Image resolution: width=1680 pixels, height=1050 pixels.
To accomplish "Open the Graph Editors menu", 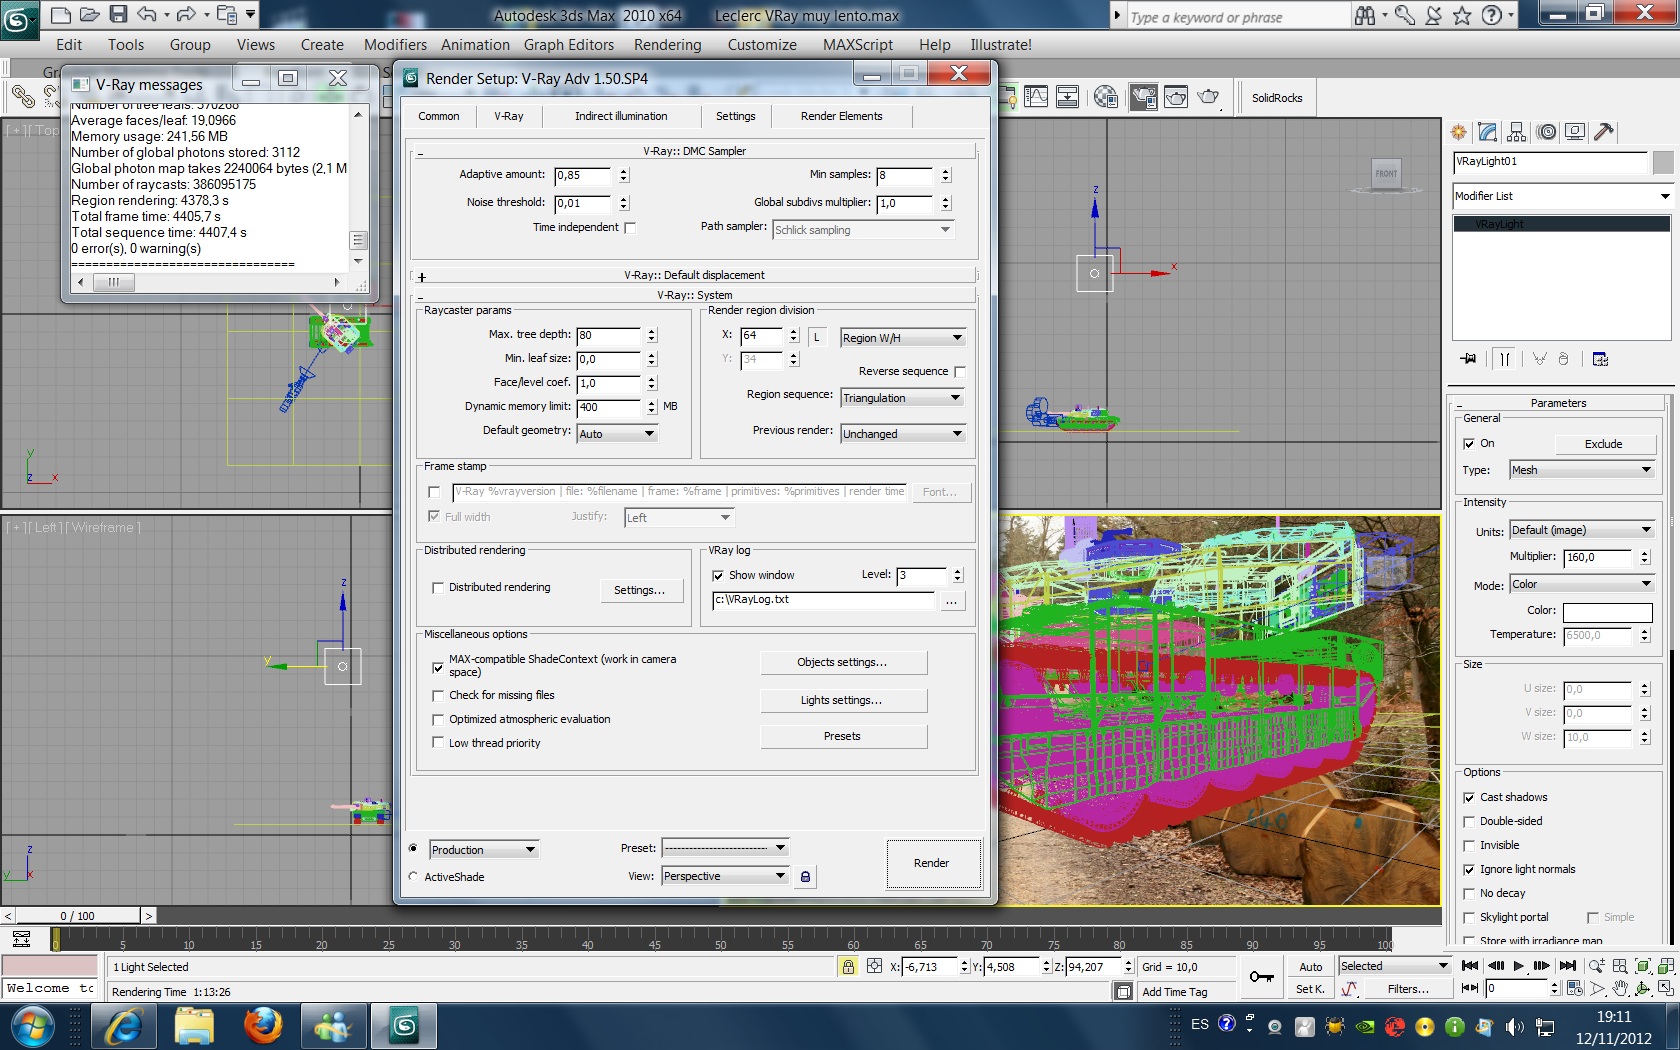I will coord(568,45).
